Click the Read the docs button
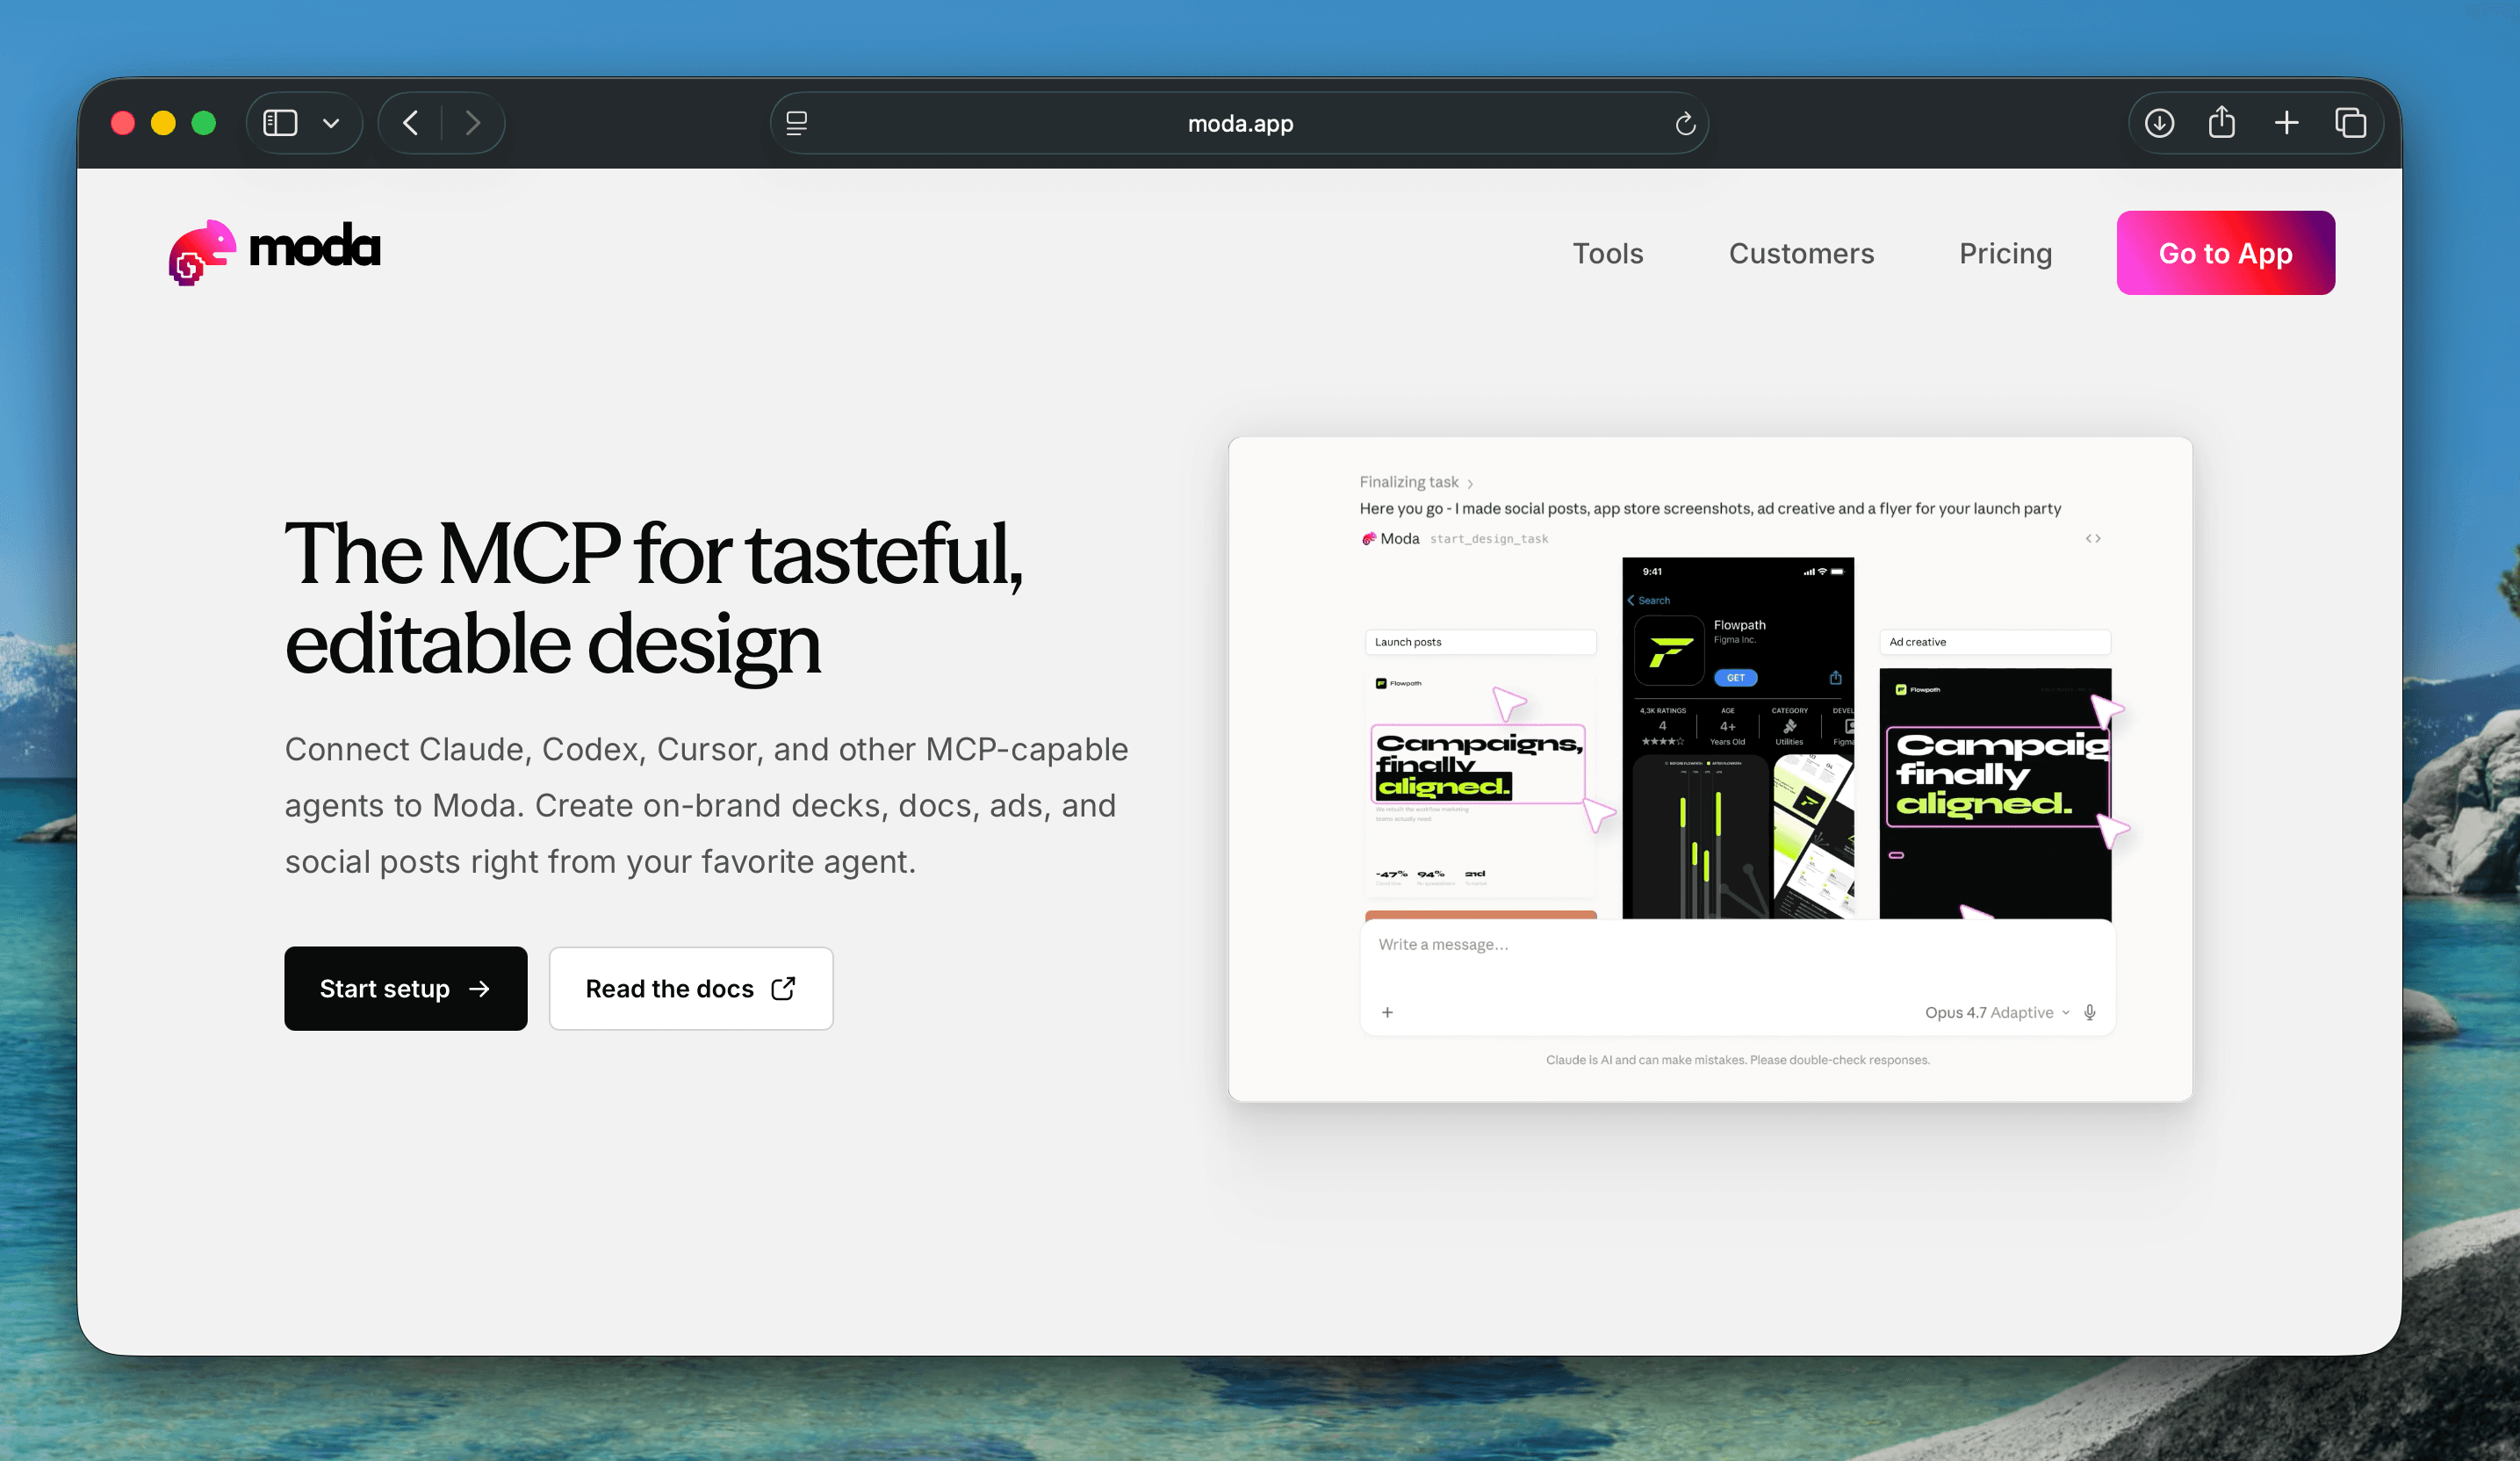This screenshot has height=1461, width=2520. coord(691,988)
